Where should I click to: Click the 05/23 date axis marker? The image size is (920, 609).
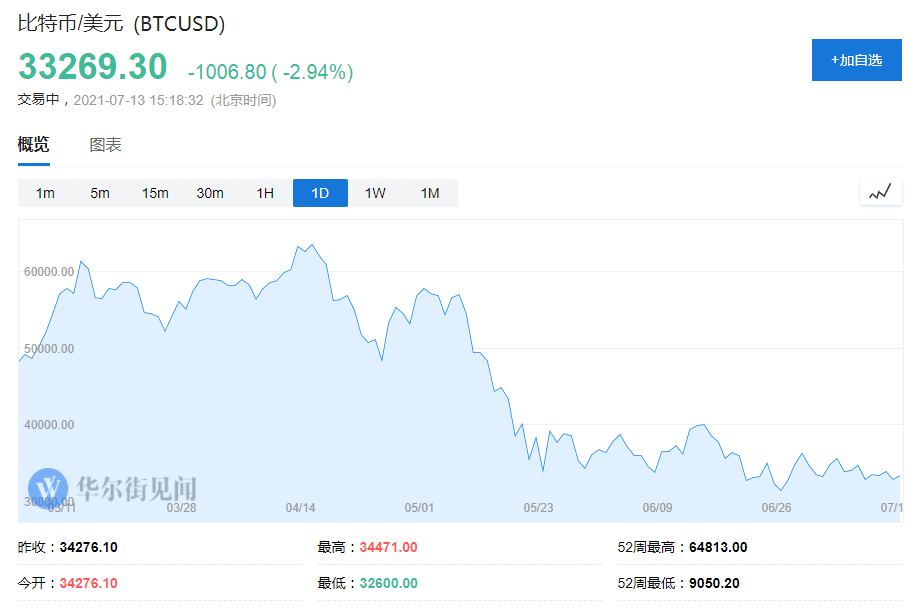tap(538, 508)
